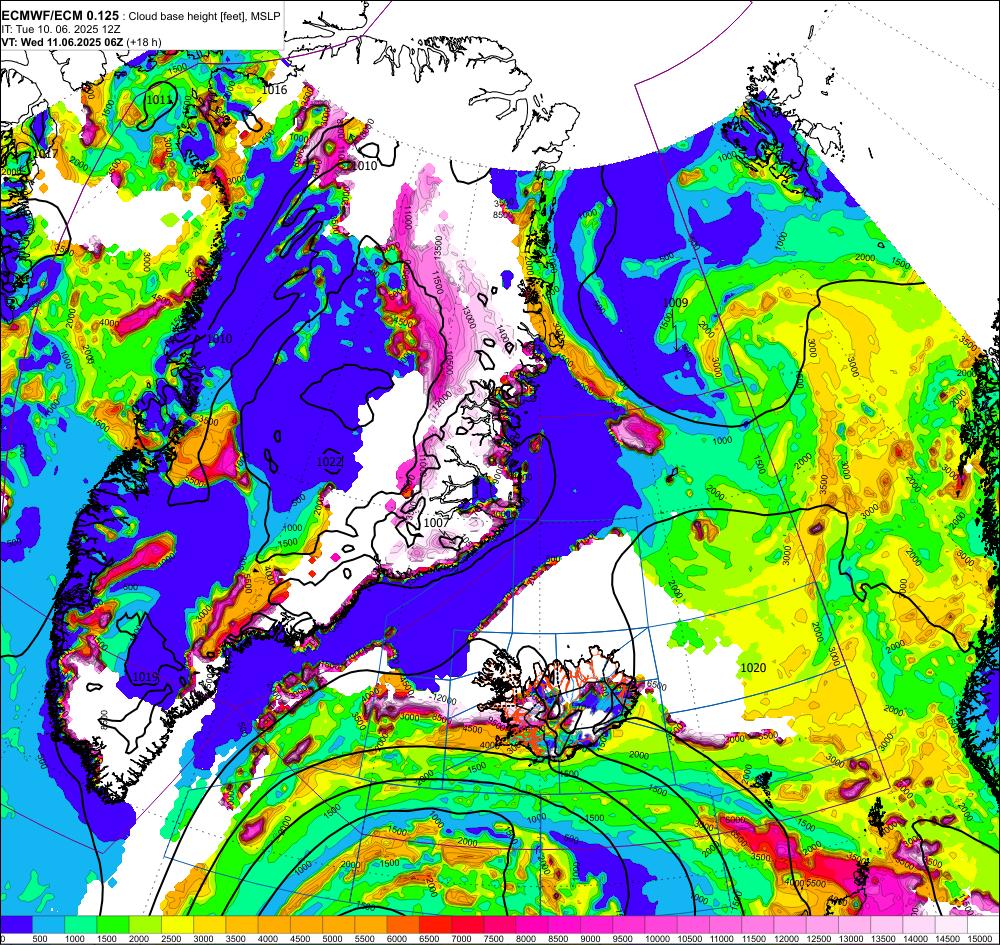Click the 1017 pressure label
1000x945 pixels.
click(46, 154)
